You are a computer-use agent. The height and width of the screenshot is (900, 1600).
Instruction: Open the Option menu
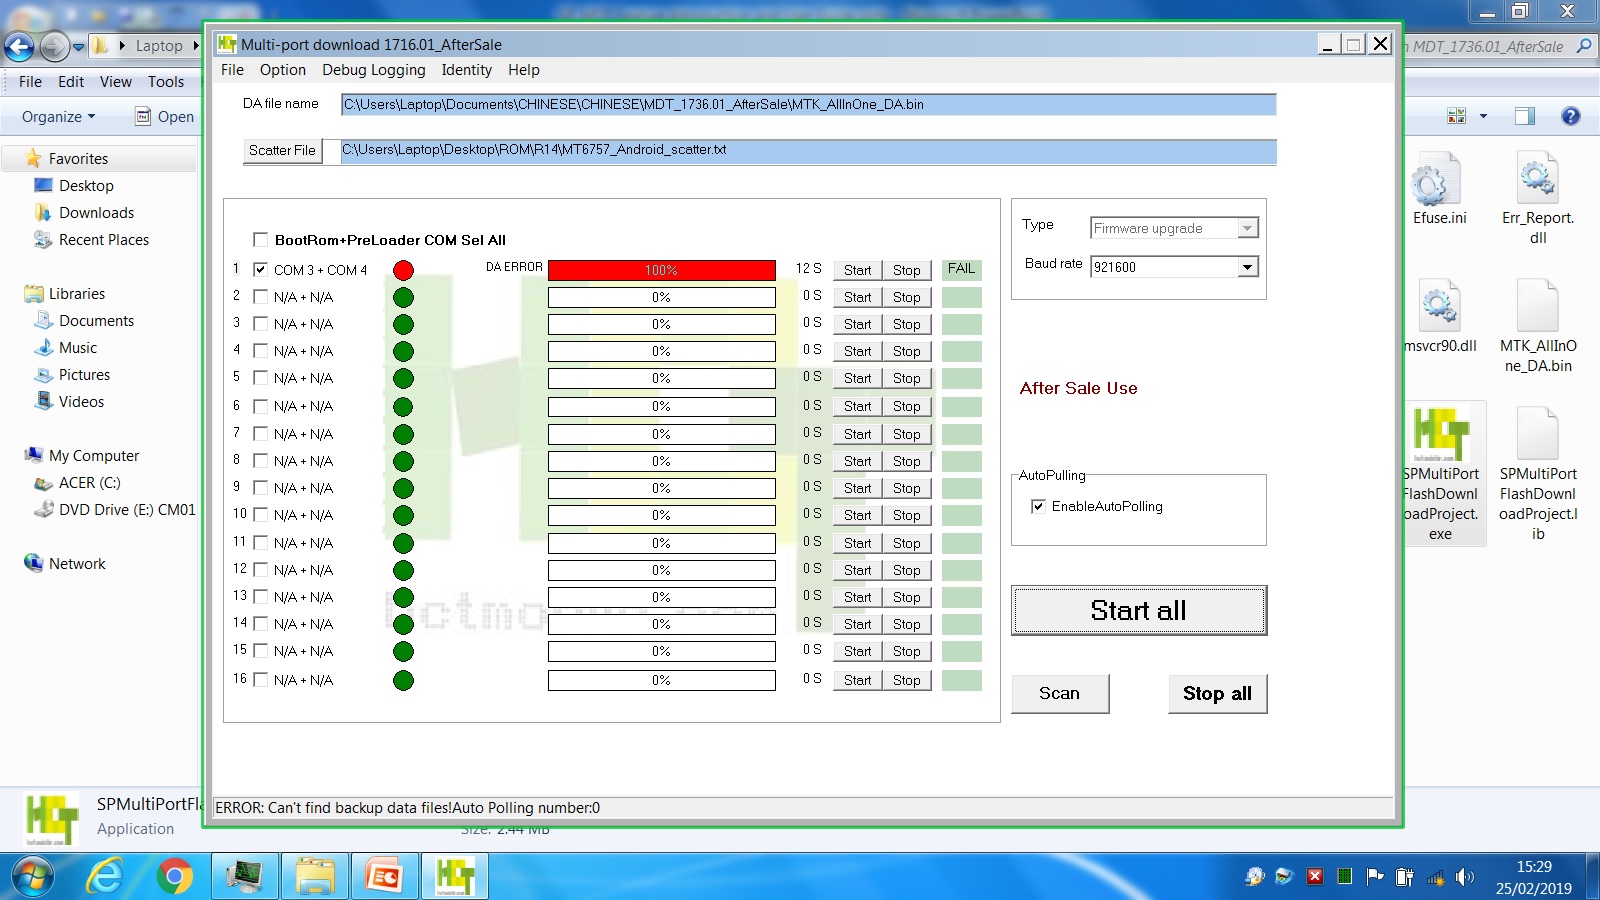pos(283,70)
